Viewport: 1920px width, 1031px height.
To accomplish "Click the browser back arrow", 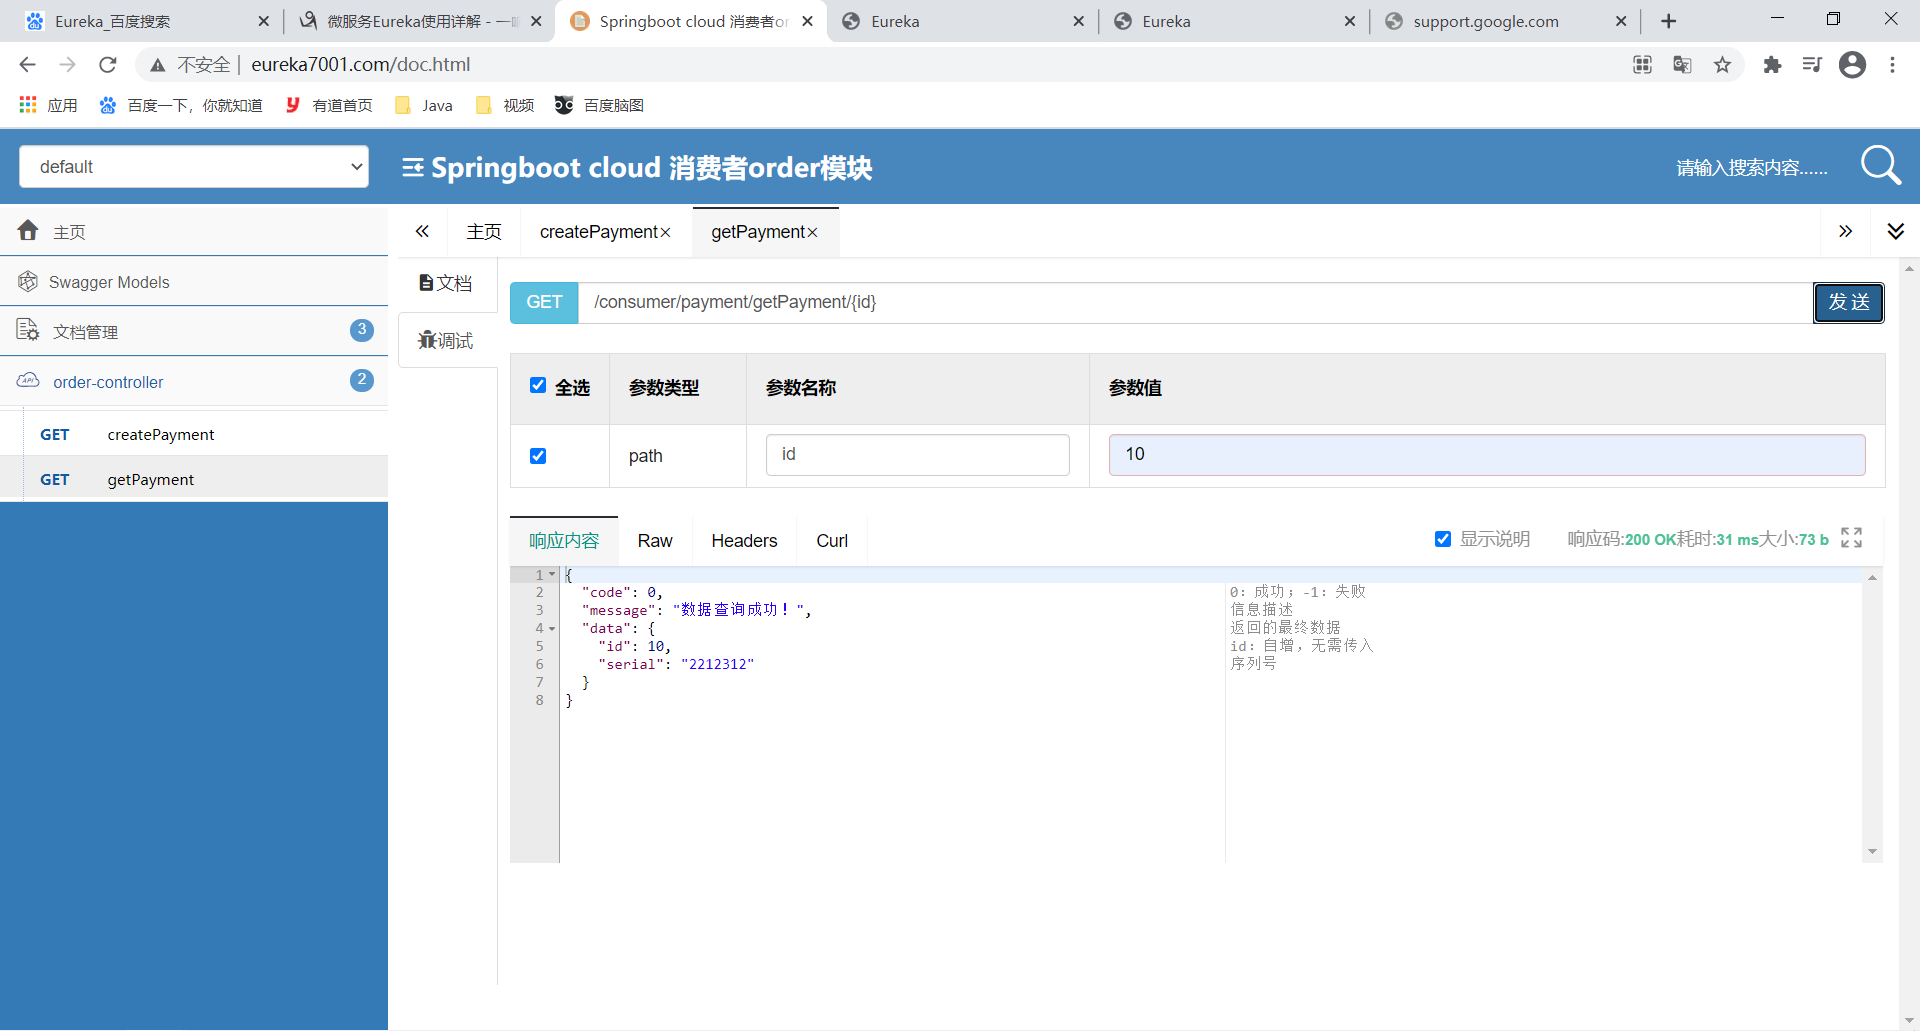I will (27, 65).
